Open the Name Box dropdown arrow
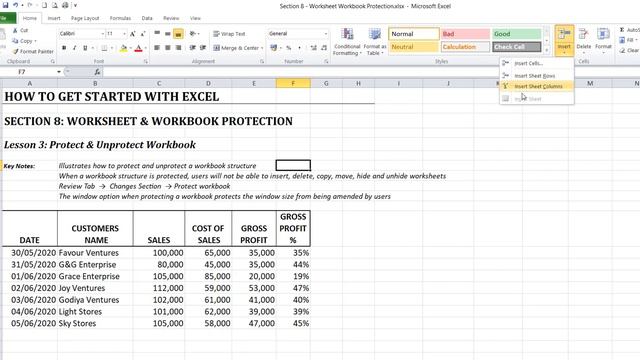The width and height of the screenshot is (640, 360). pos(59,72)
